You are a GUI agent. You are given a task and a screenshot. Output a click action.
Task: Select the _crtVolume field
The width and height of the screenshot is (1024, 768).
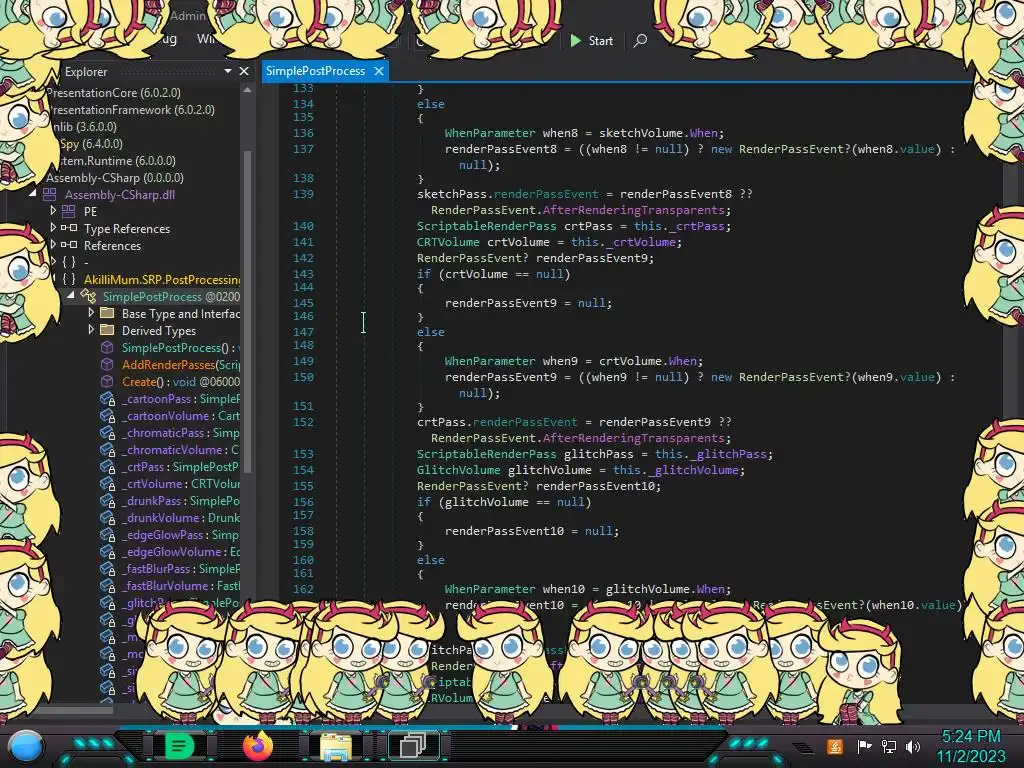(180, 484)
